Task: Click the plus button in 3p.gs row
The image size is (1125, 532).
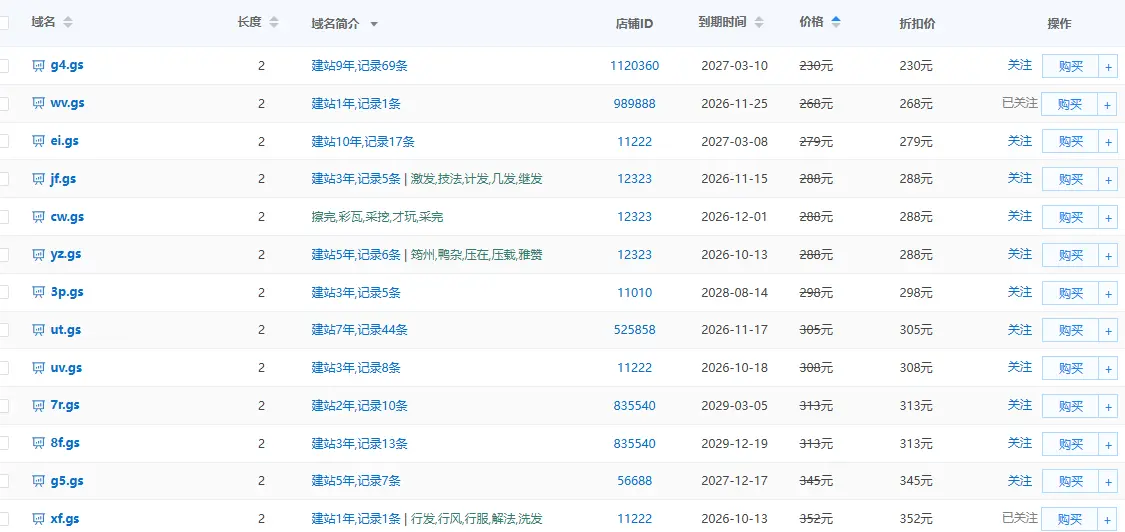Action: (1108, 293)
